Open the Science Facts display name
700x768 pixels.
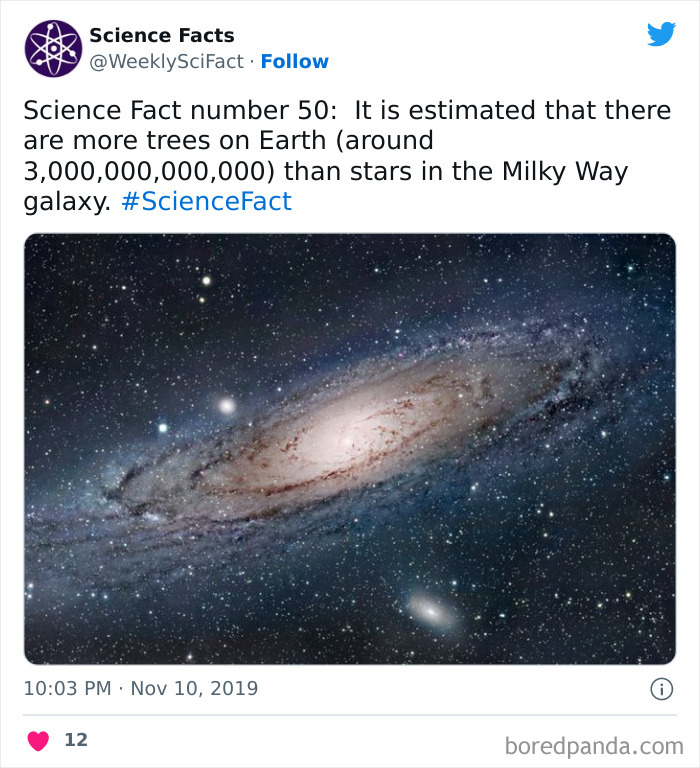pyautogui.click(x=162, y=35)
